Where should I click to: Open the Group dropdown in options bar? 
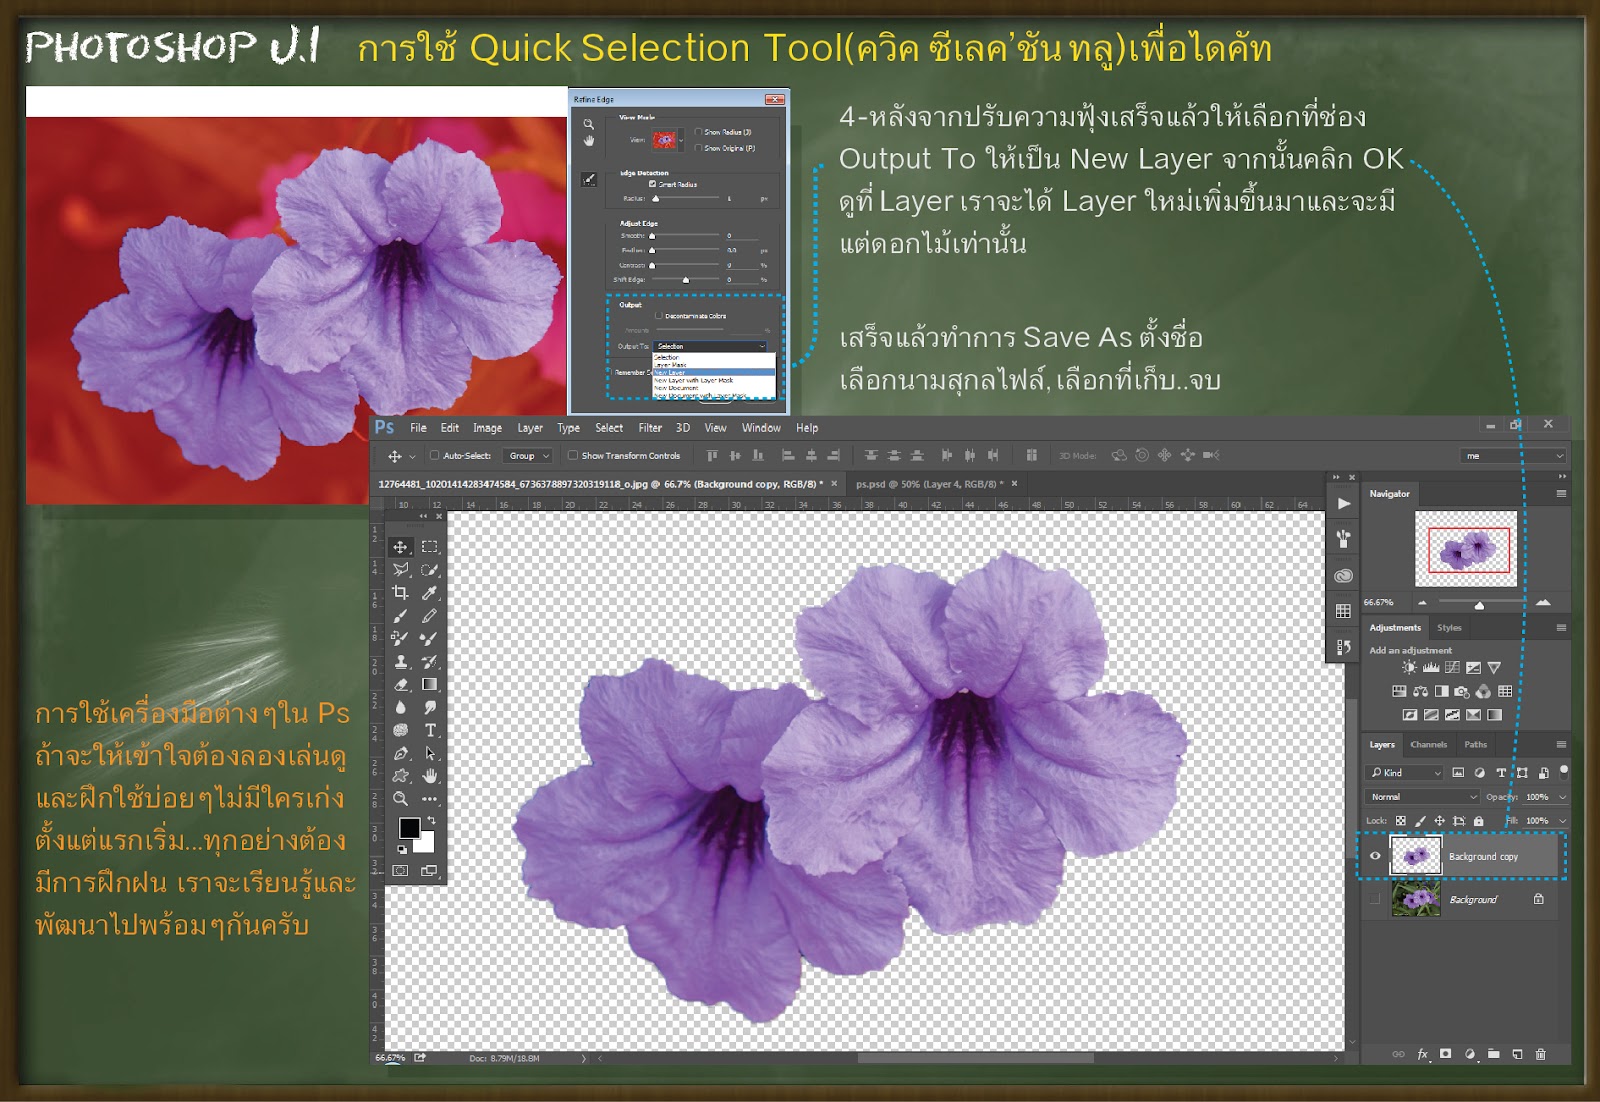click(x=529, y=455)
